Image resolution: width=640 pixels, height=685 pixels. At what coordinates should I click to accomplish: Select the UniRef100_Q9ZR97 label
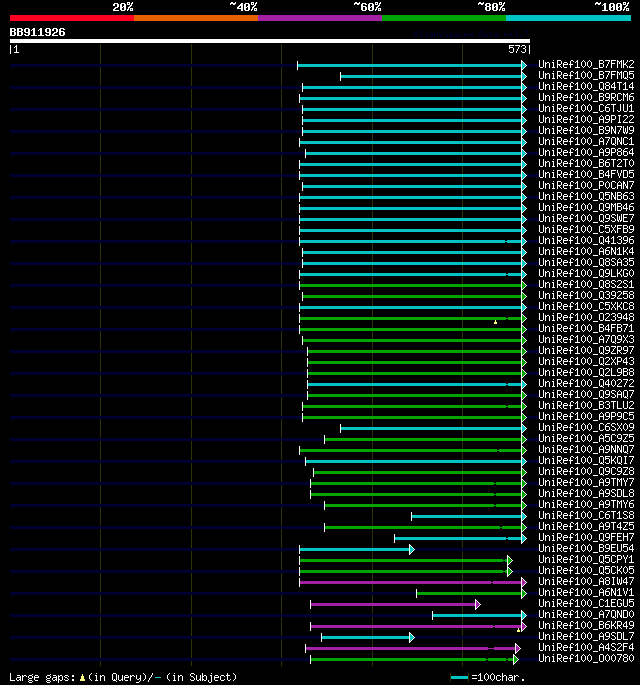pyautogui.click(x=586, y=350)
